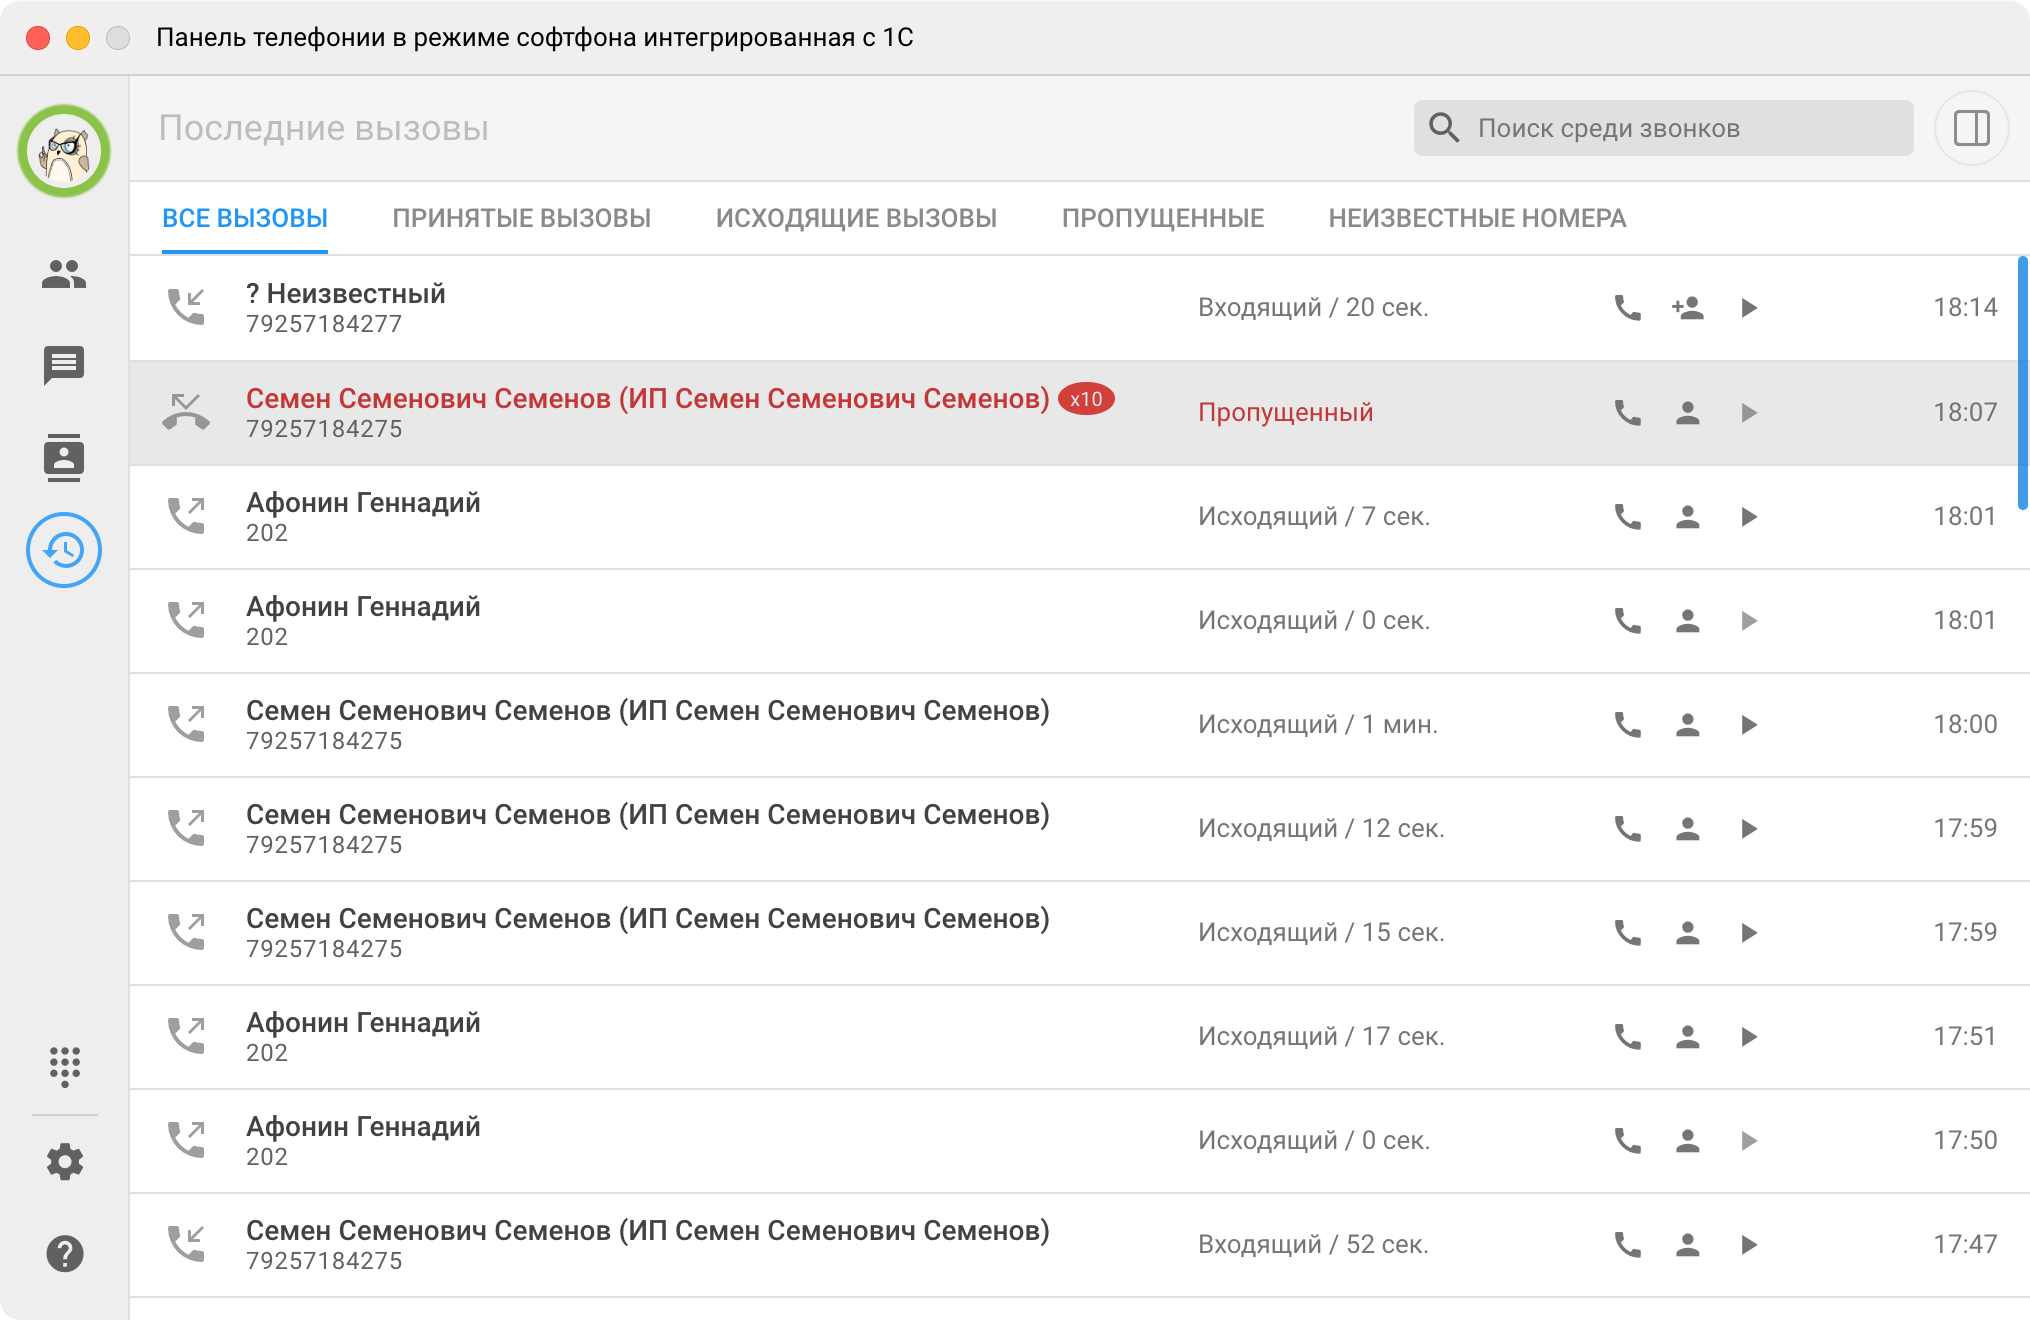Switch to the ИСХОДЯЩИЕ ВЫЗОВЫ tab
Screen dimensions: 2030x1320
click(856, 218)
